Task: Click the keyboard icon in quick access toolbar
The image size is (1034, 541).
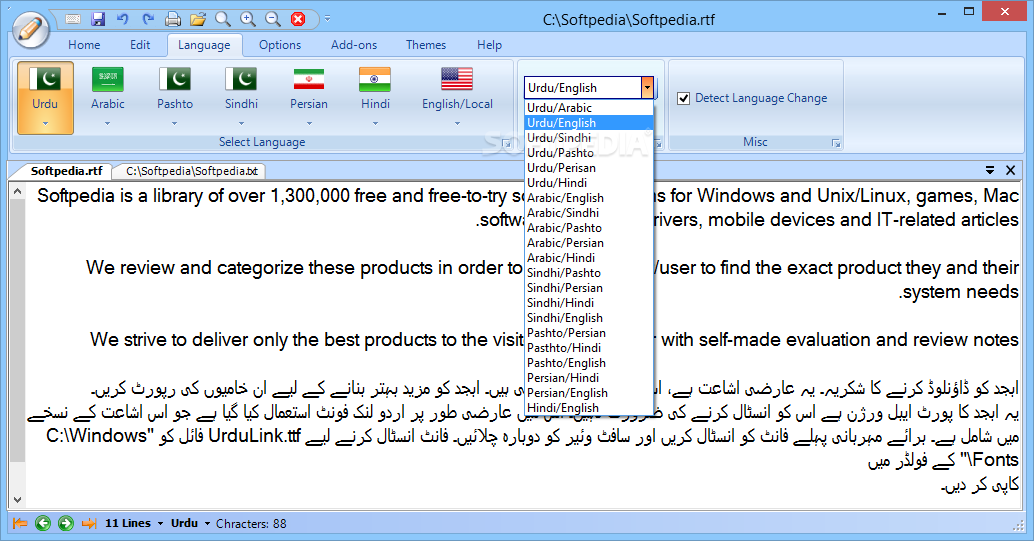Action: pyautogui.click(x=73, y=19)
